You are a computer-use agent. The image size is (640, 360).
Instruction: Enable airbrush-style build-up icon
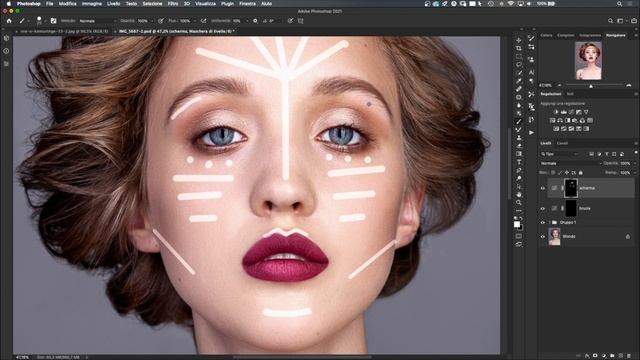pos(203,20)
